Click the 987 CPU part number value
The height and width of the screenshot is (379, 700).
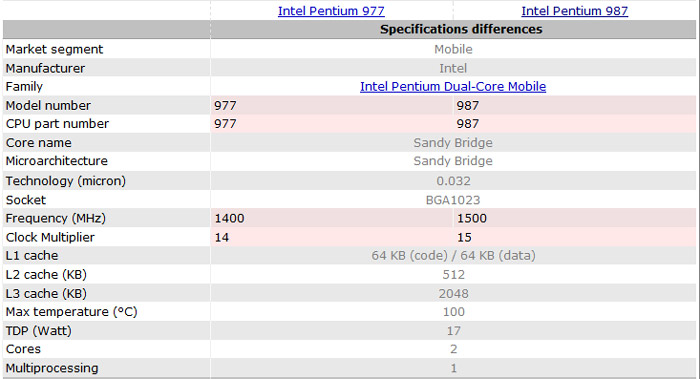(x=467, y=124)
